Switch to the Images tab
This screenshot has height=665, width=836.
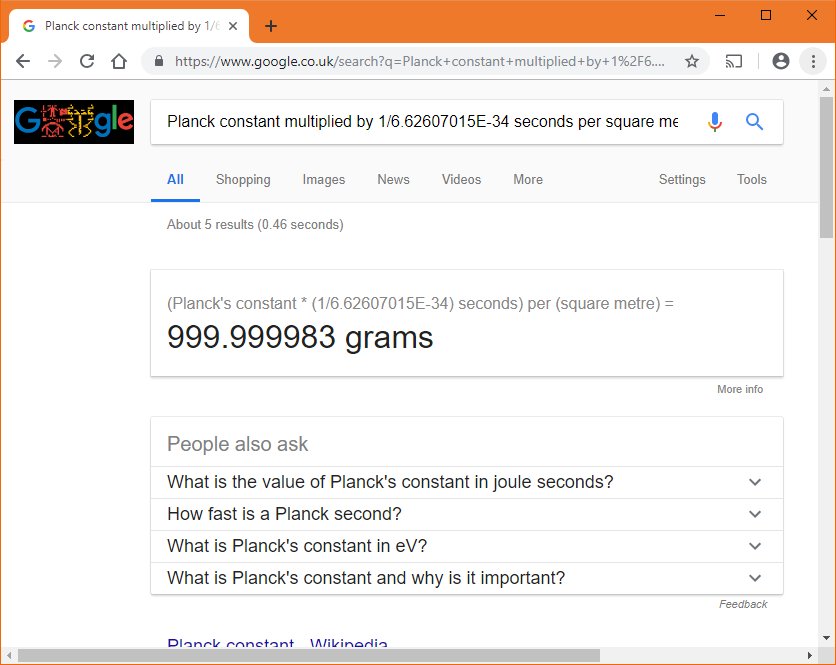(x=324, y=180)
